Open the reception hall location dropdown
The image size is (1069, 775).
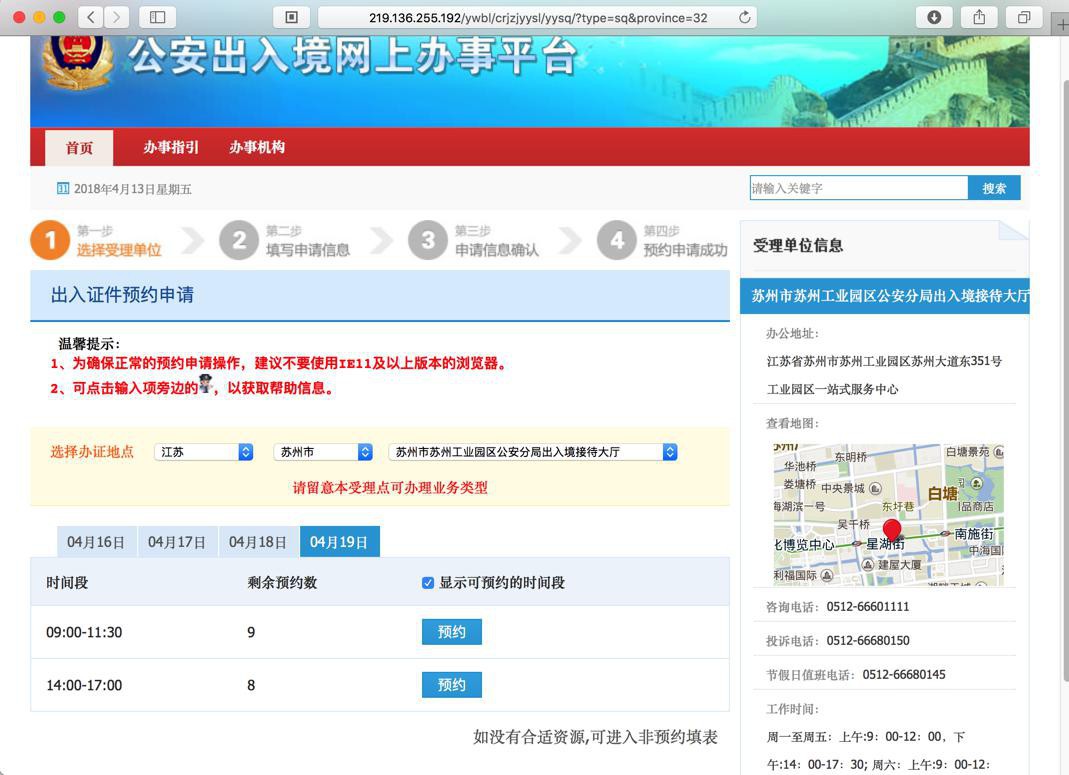click(x=533, y=452)
